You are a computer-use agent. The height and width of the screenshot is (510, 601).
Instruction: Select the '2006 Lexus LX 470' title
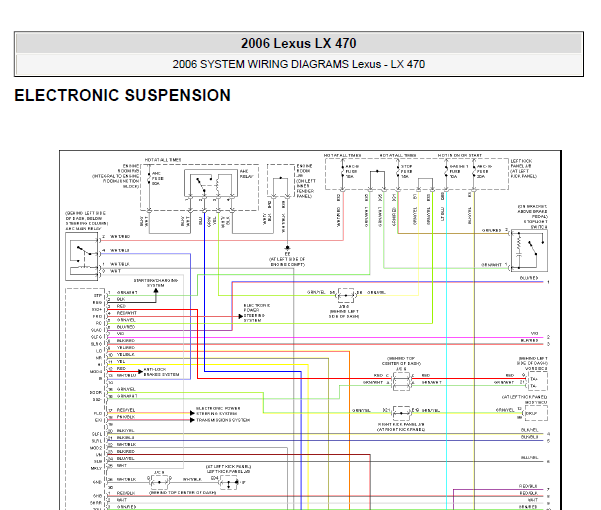click(x=299, y=43)
